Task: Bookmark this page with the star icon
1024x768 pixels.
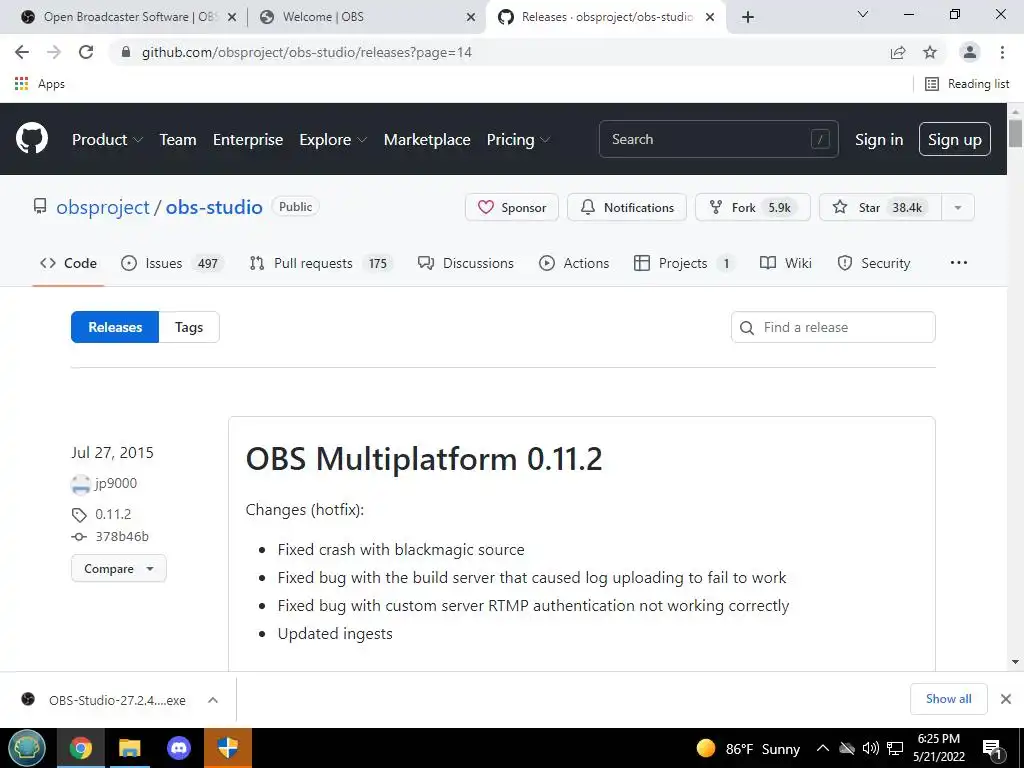Action: pos(930,52)
